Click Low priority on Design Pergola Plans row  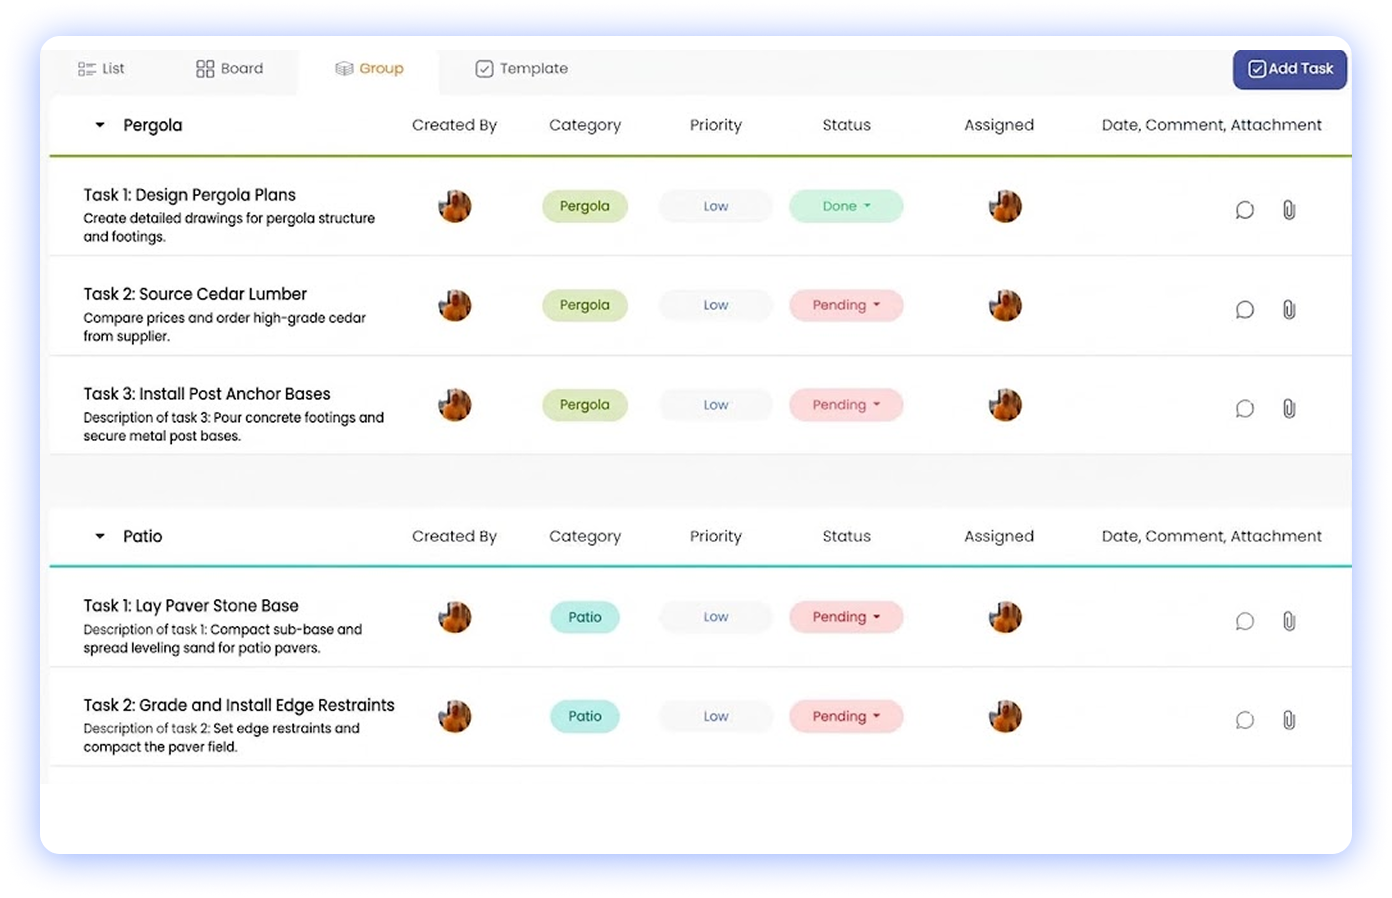click(x=716, y=206)
